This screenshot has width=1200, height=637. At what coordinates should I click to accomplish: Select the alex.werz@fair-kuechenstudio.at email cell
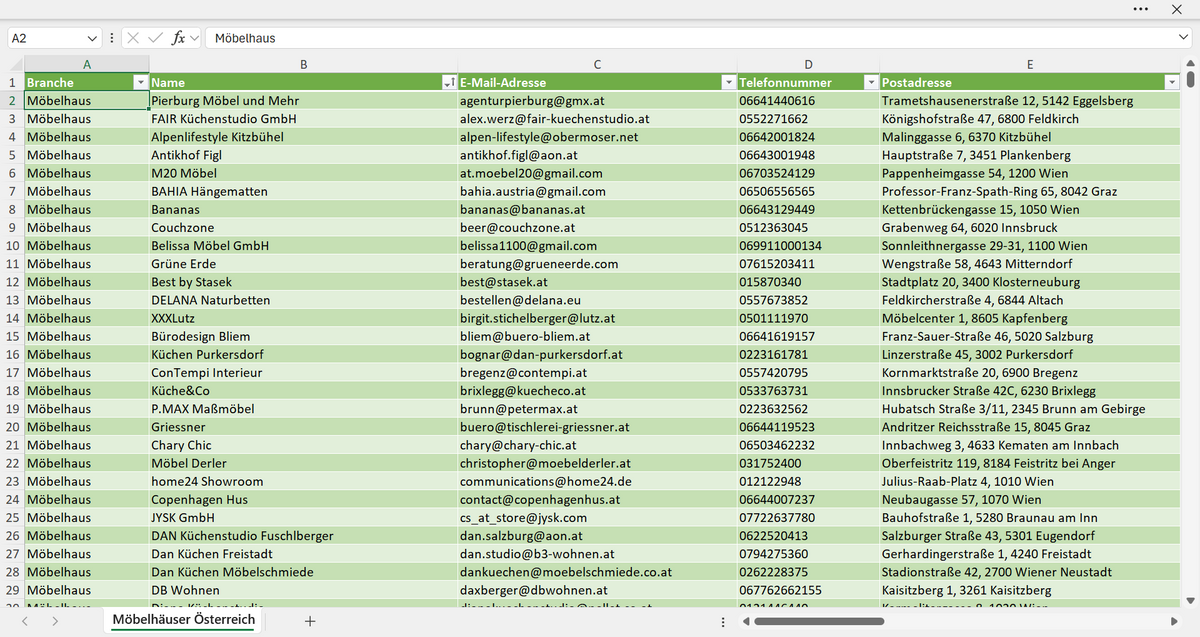(x=597, y=119)
